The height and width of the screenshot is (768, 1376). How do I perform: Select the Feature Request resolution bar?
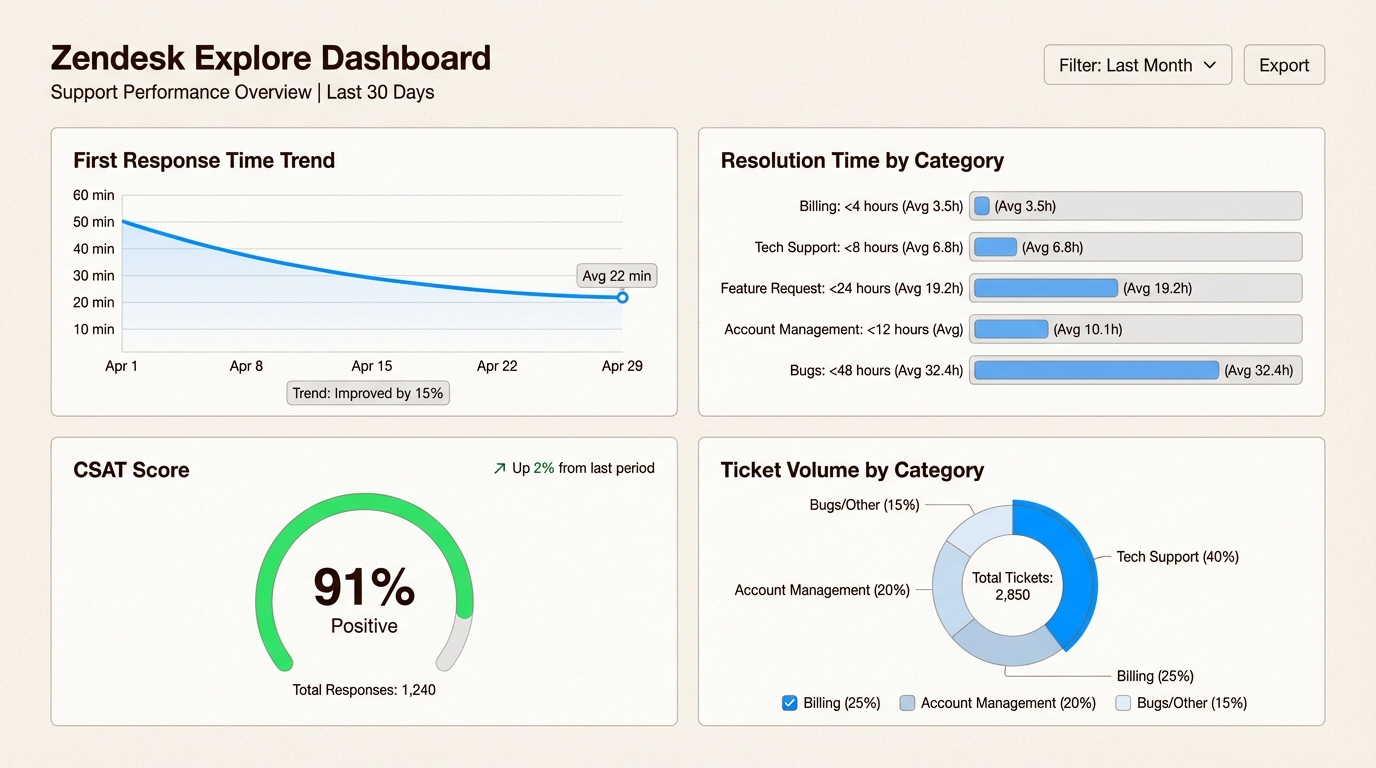click(1045, 288)
